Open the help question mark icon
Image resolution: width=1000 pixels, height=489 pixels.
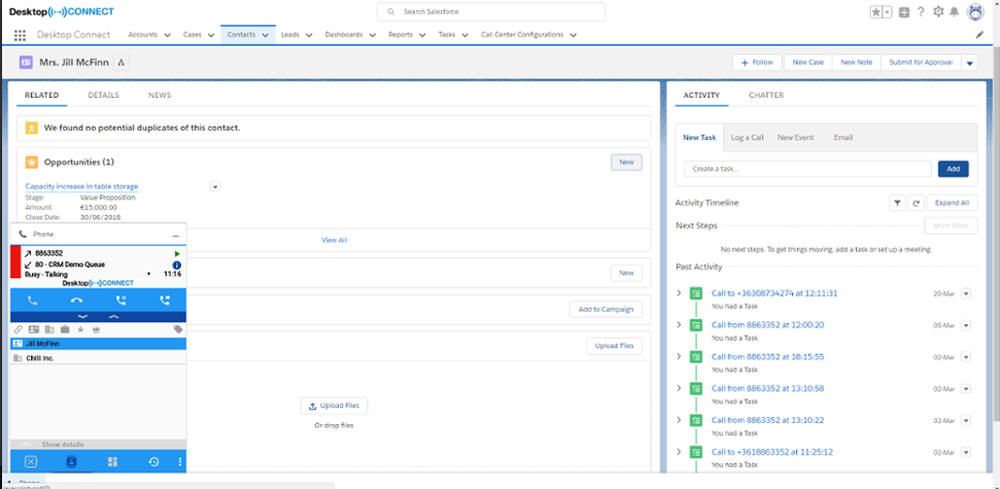click(x=921, y=12)
